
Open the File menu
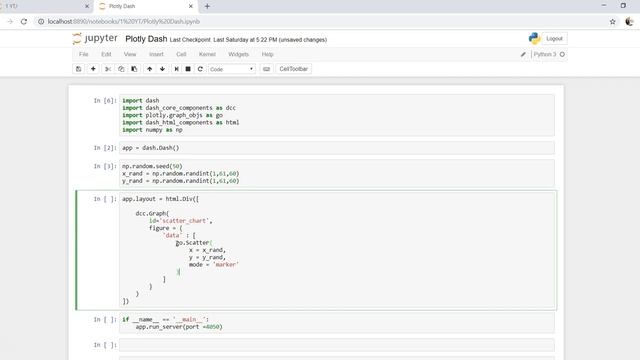tap(84, 54)
